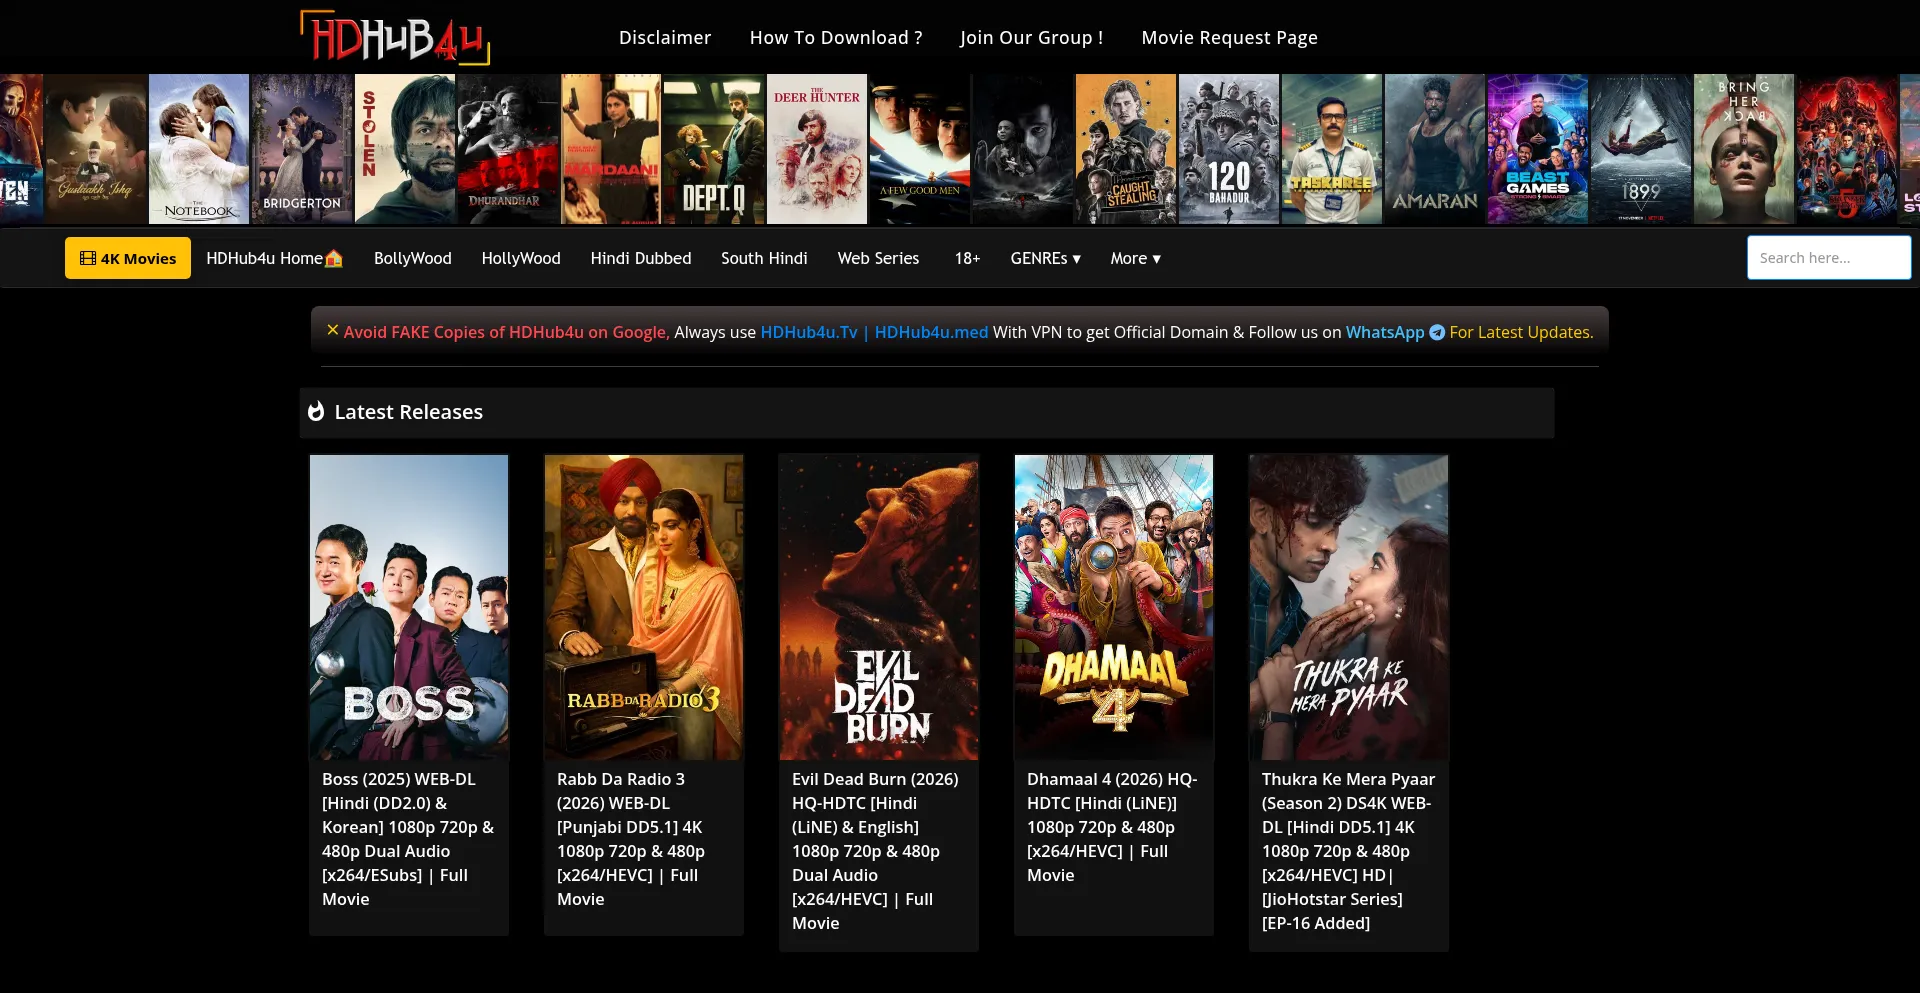1920x993 pixels.
Task: Browse the BollyWood category
Action: [x=413, y=258]
